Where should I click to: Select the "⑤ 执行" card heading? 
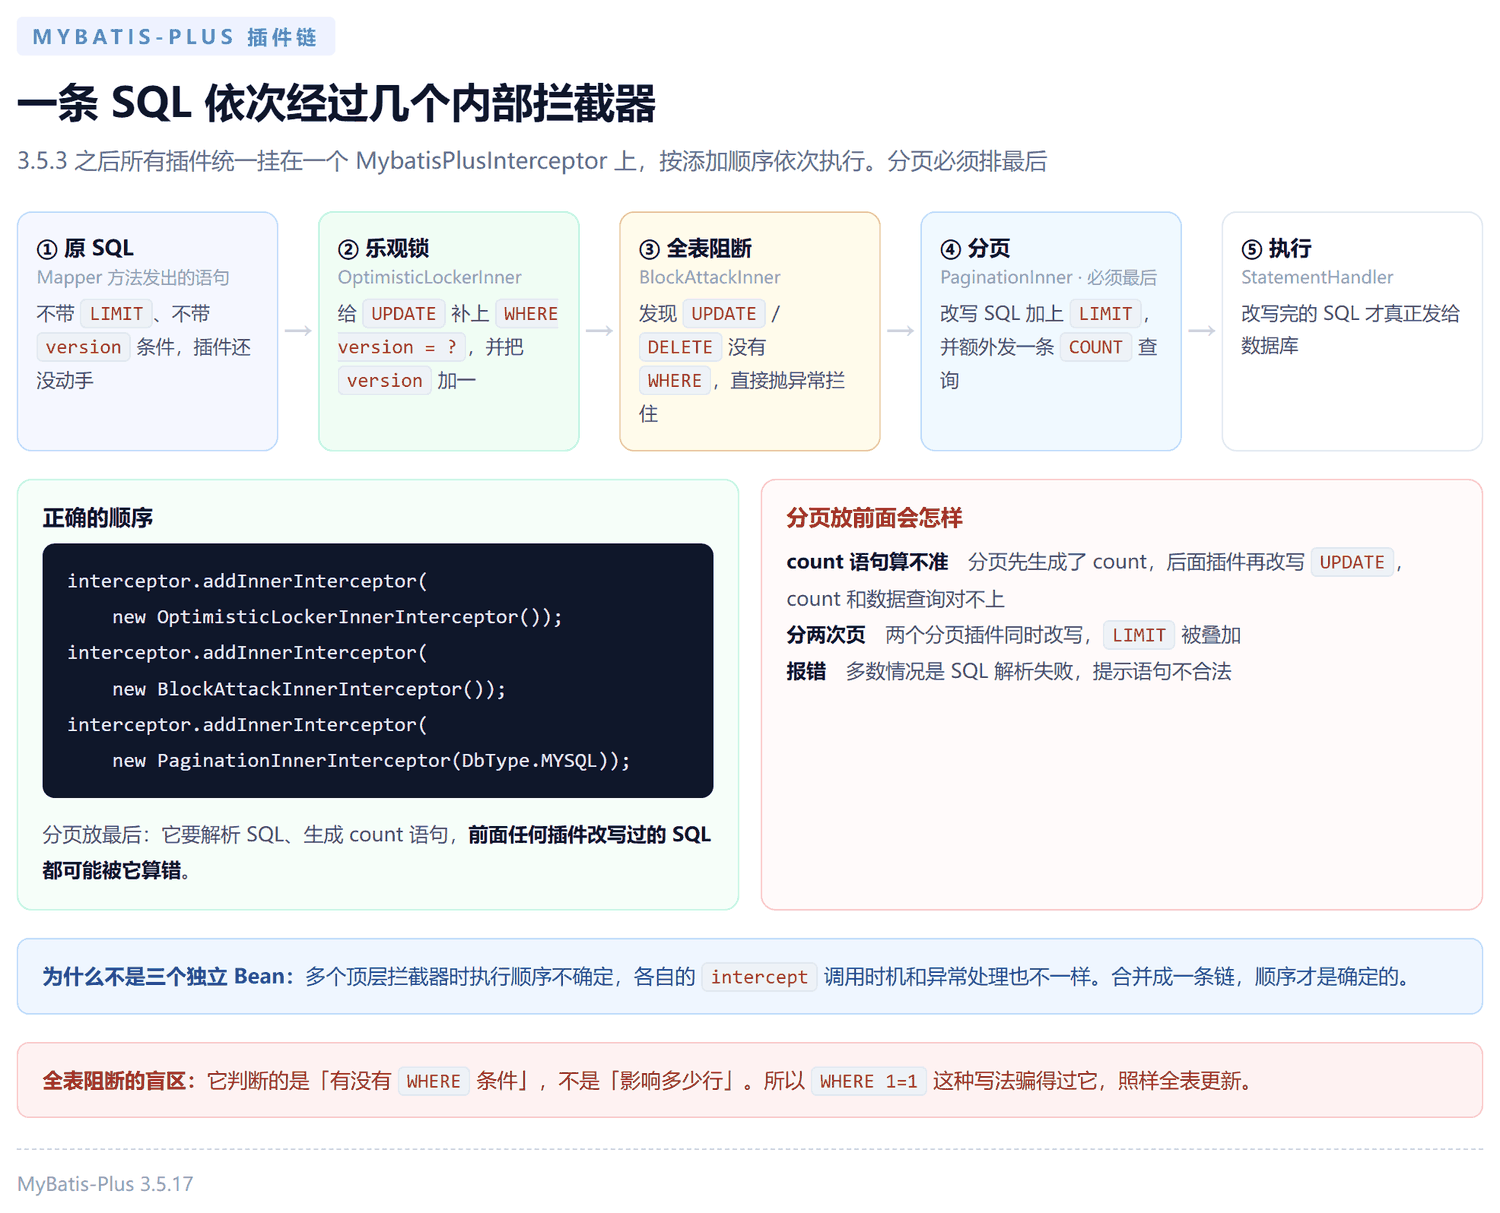tap(1276, 248)
